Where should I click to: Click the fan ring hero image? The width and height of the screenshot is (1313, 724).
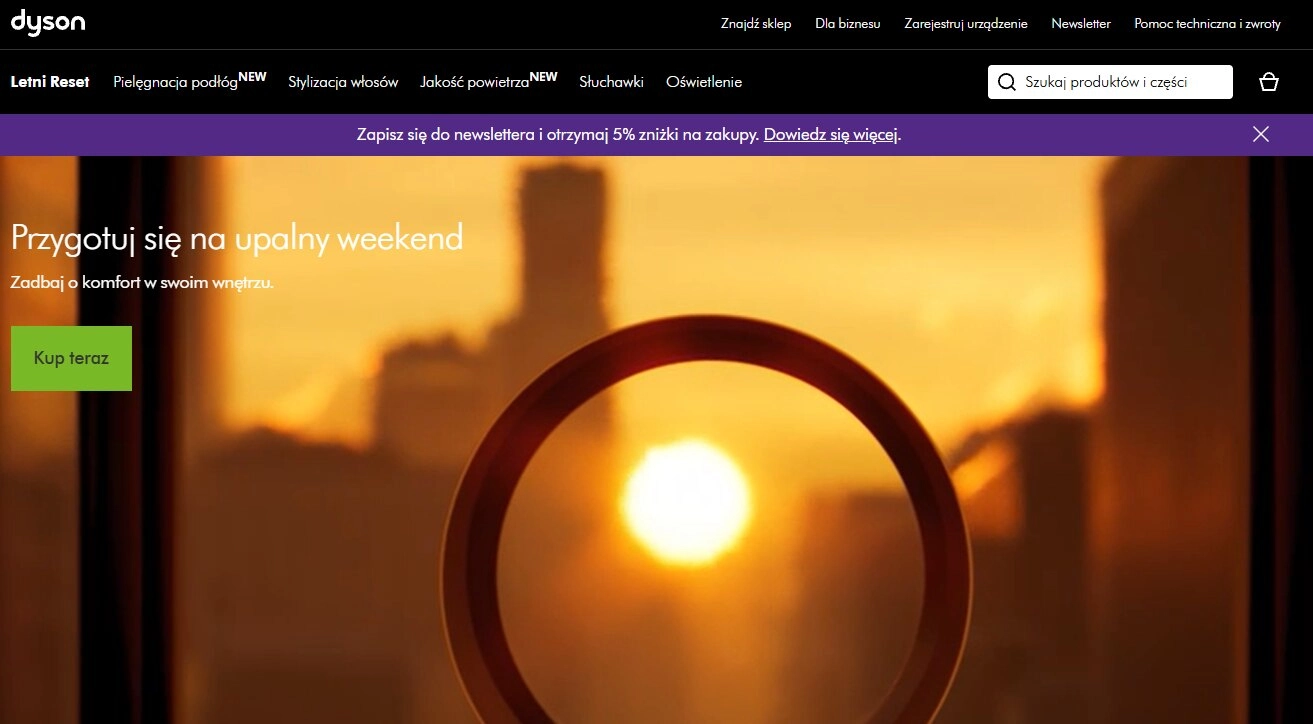coord(706,520)
